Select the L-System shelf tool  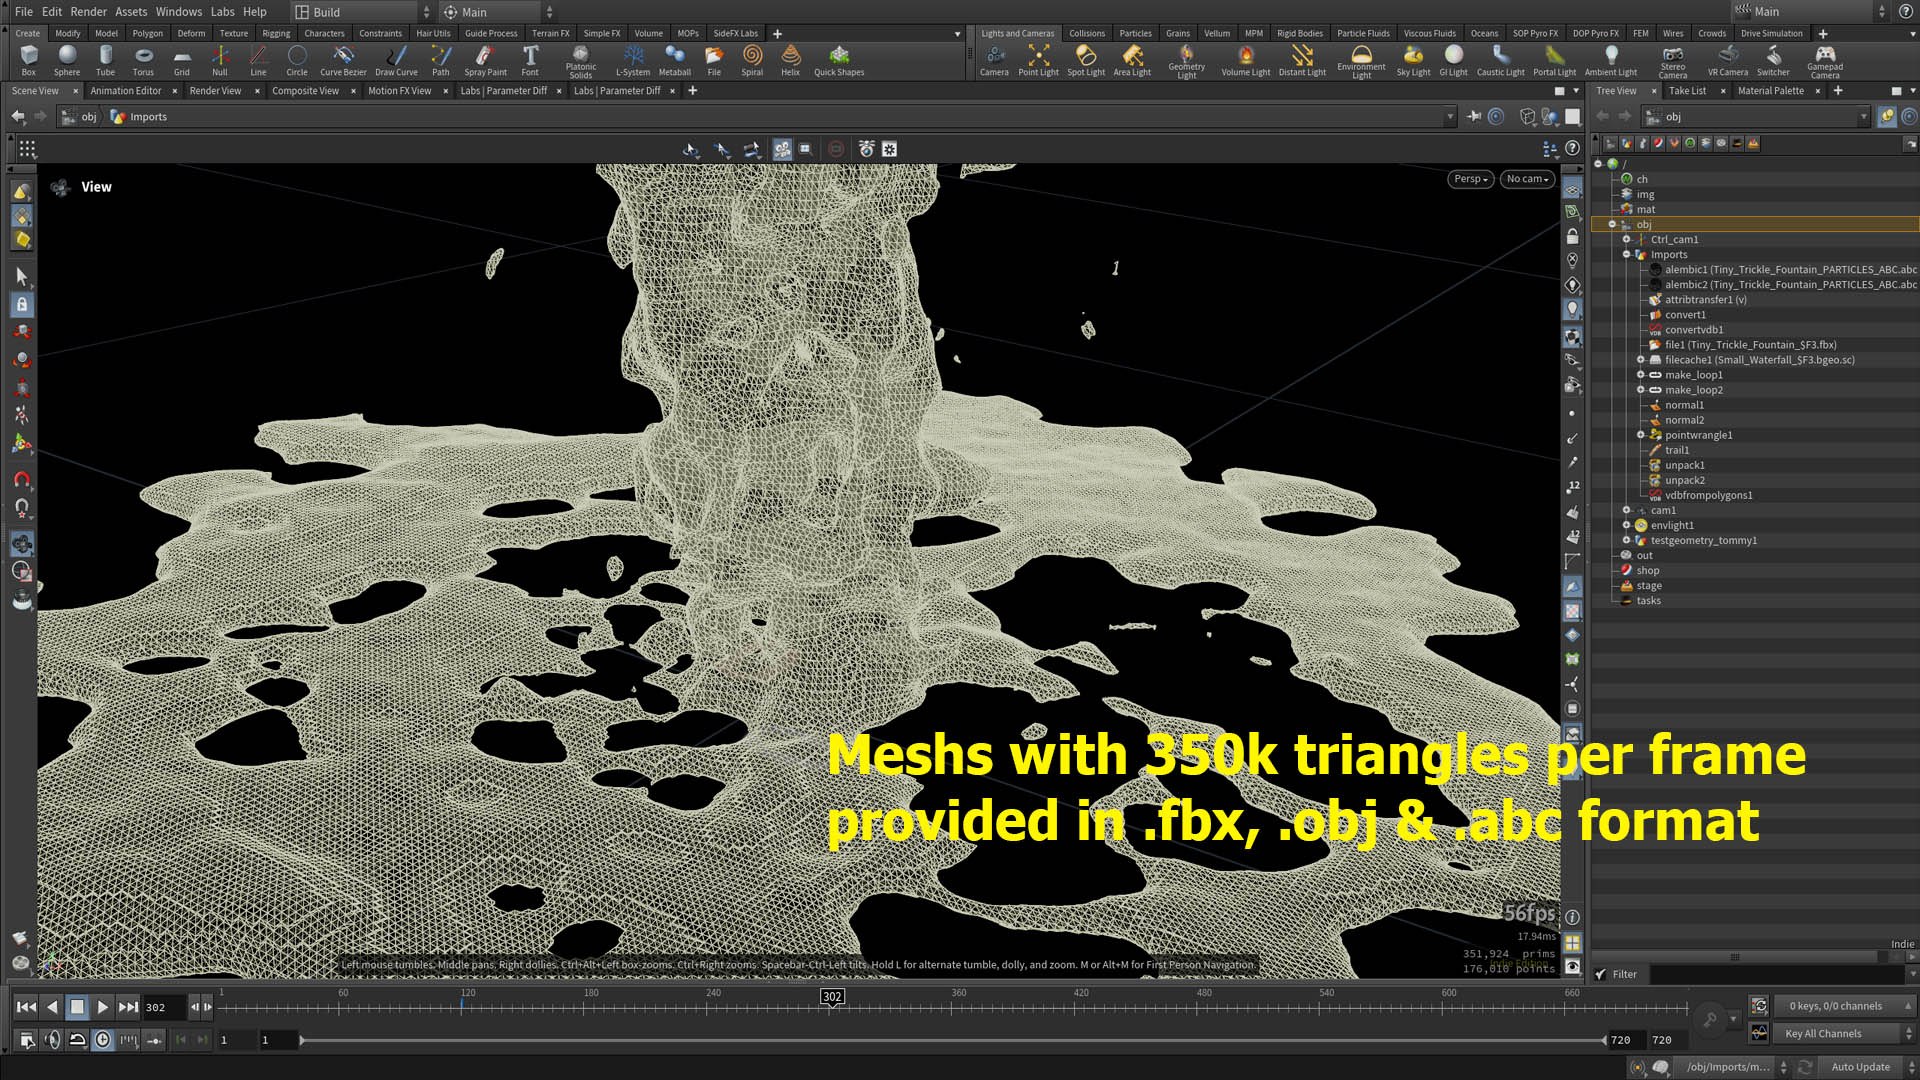[633, 60]
